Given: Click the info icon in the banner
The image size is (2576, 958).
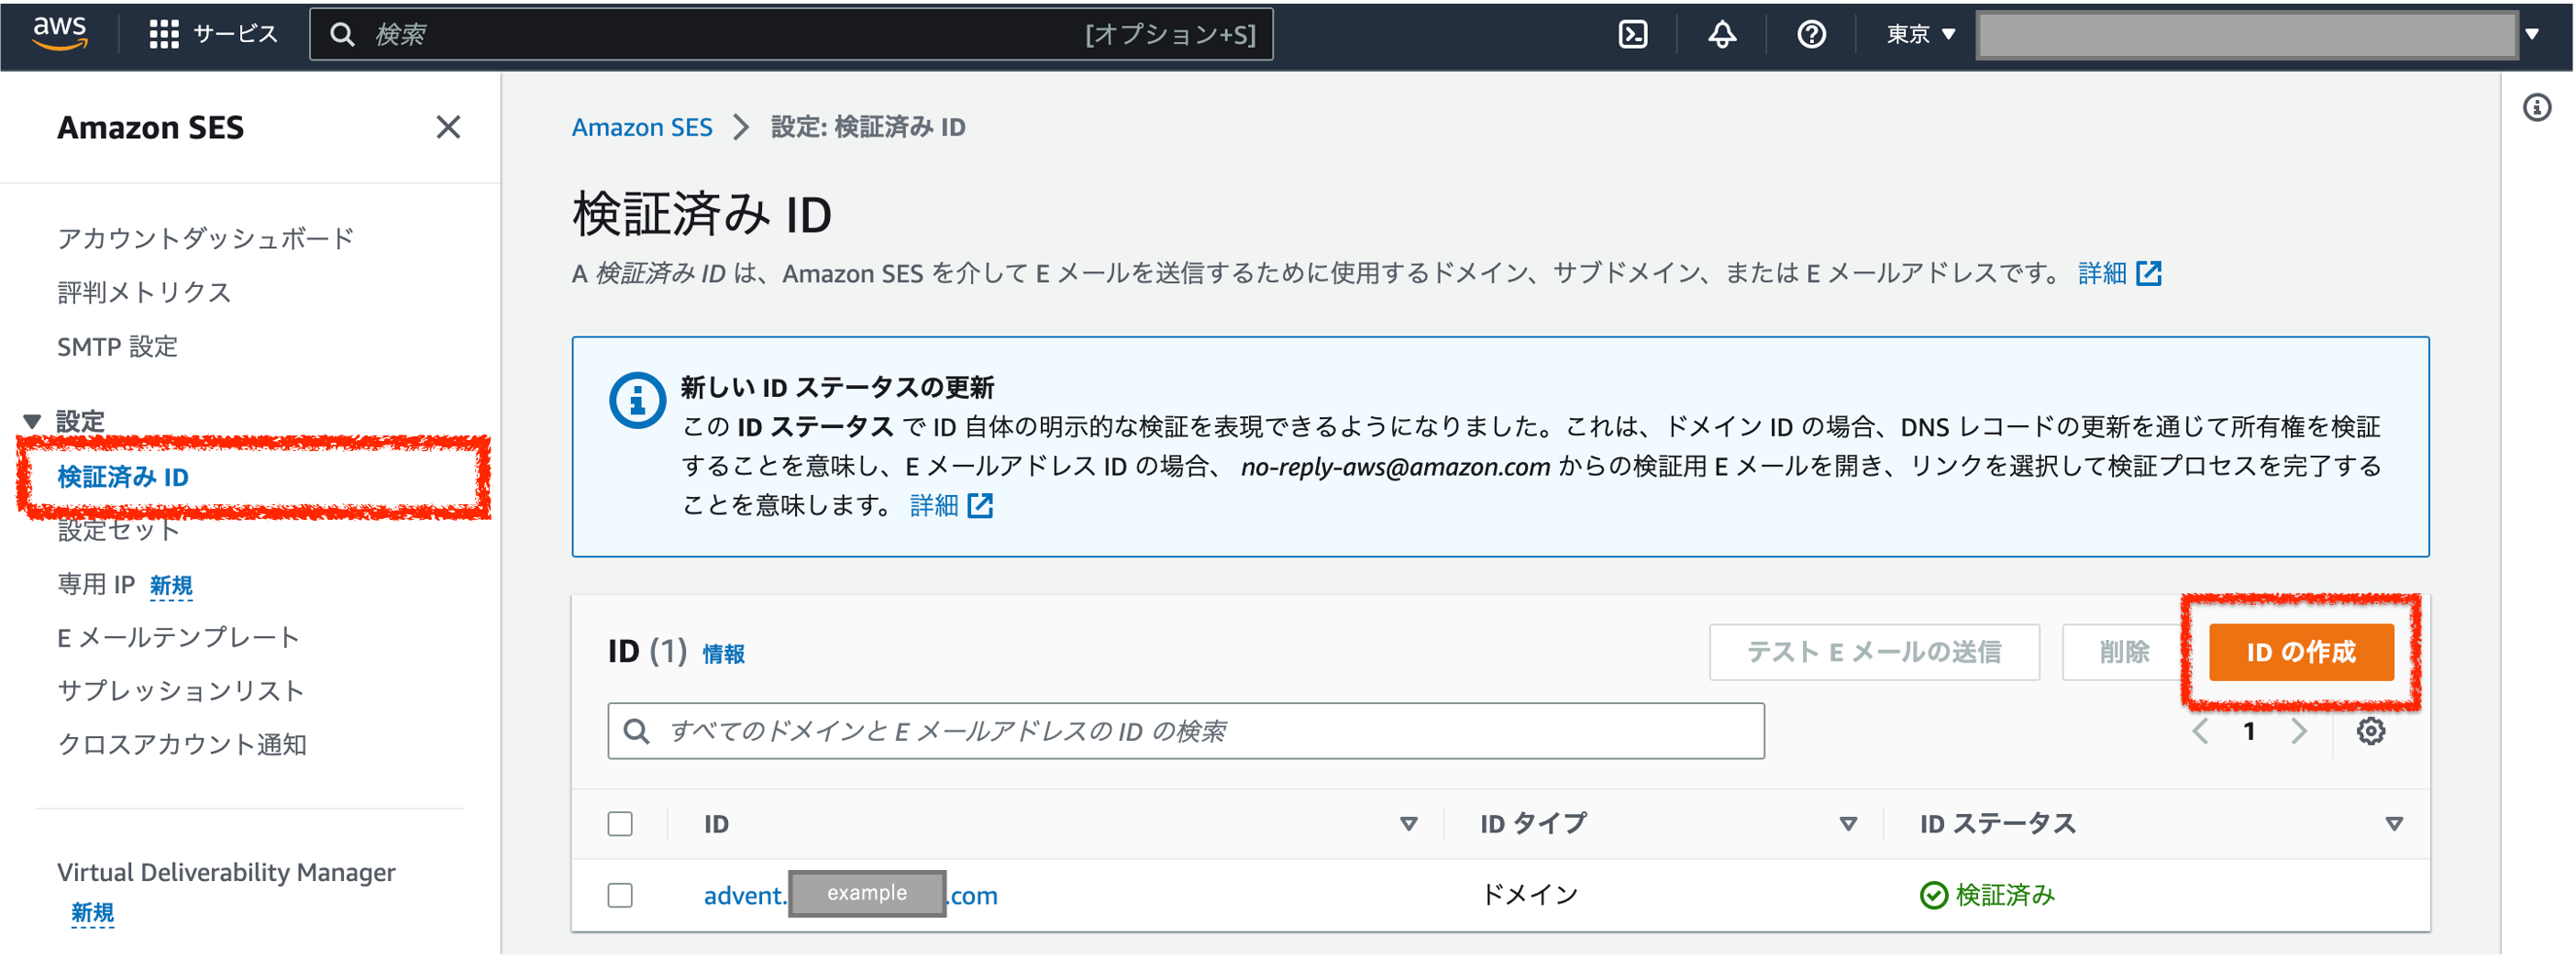Looking at the screenshot, I should pyautogui.click(x=637, y=399).
